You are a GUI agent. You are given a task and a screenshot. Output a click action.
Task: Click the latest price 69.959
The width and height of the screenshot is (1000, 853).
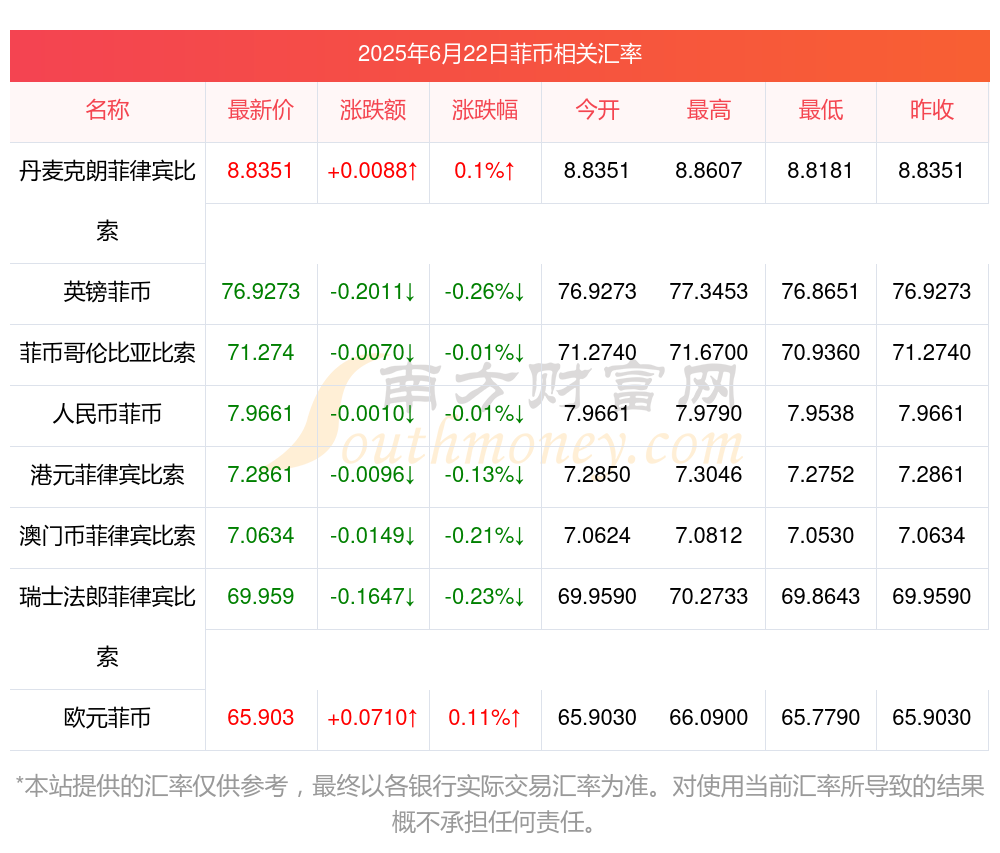[260, 596]
